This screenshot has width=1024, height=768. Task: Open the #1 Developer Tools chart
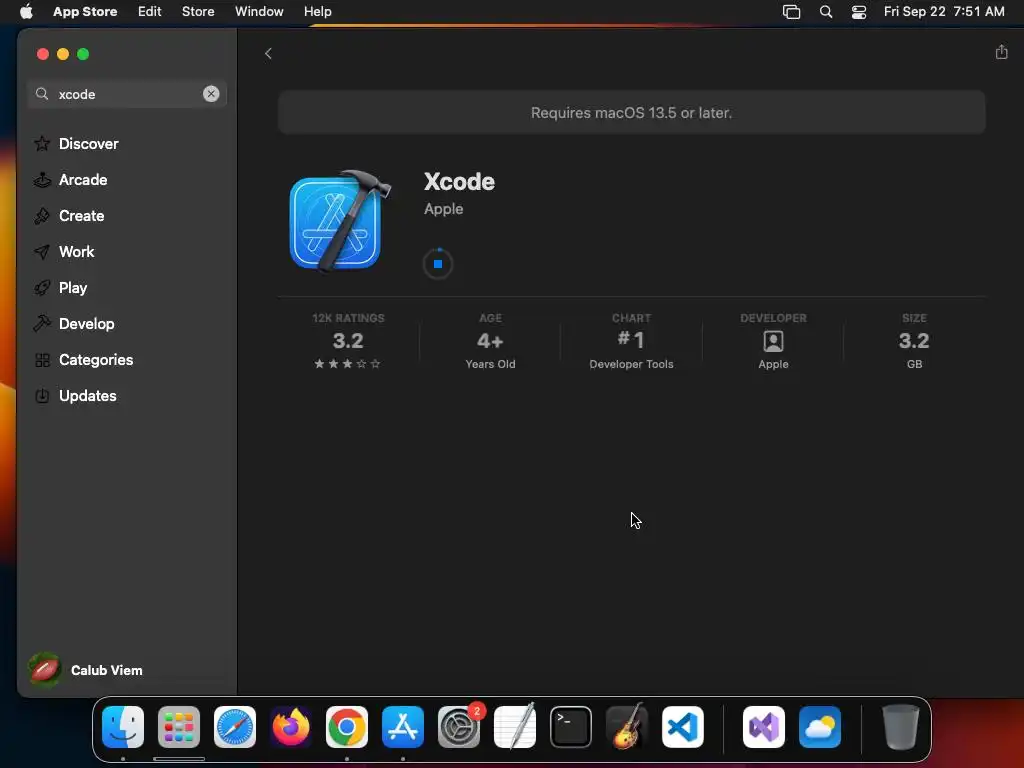pyautogui.click(x=631, y=342)
